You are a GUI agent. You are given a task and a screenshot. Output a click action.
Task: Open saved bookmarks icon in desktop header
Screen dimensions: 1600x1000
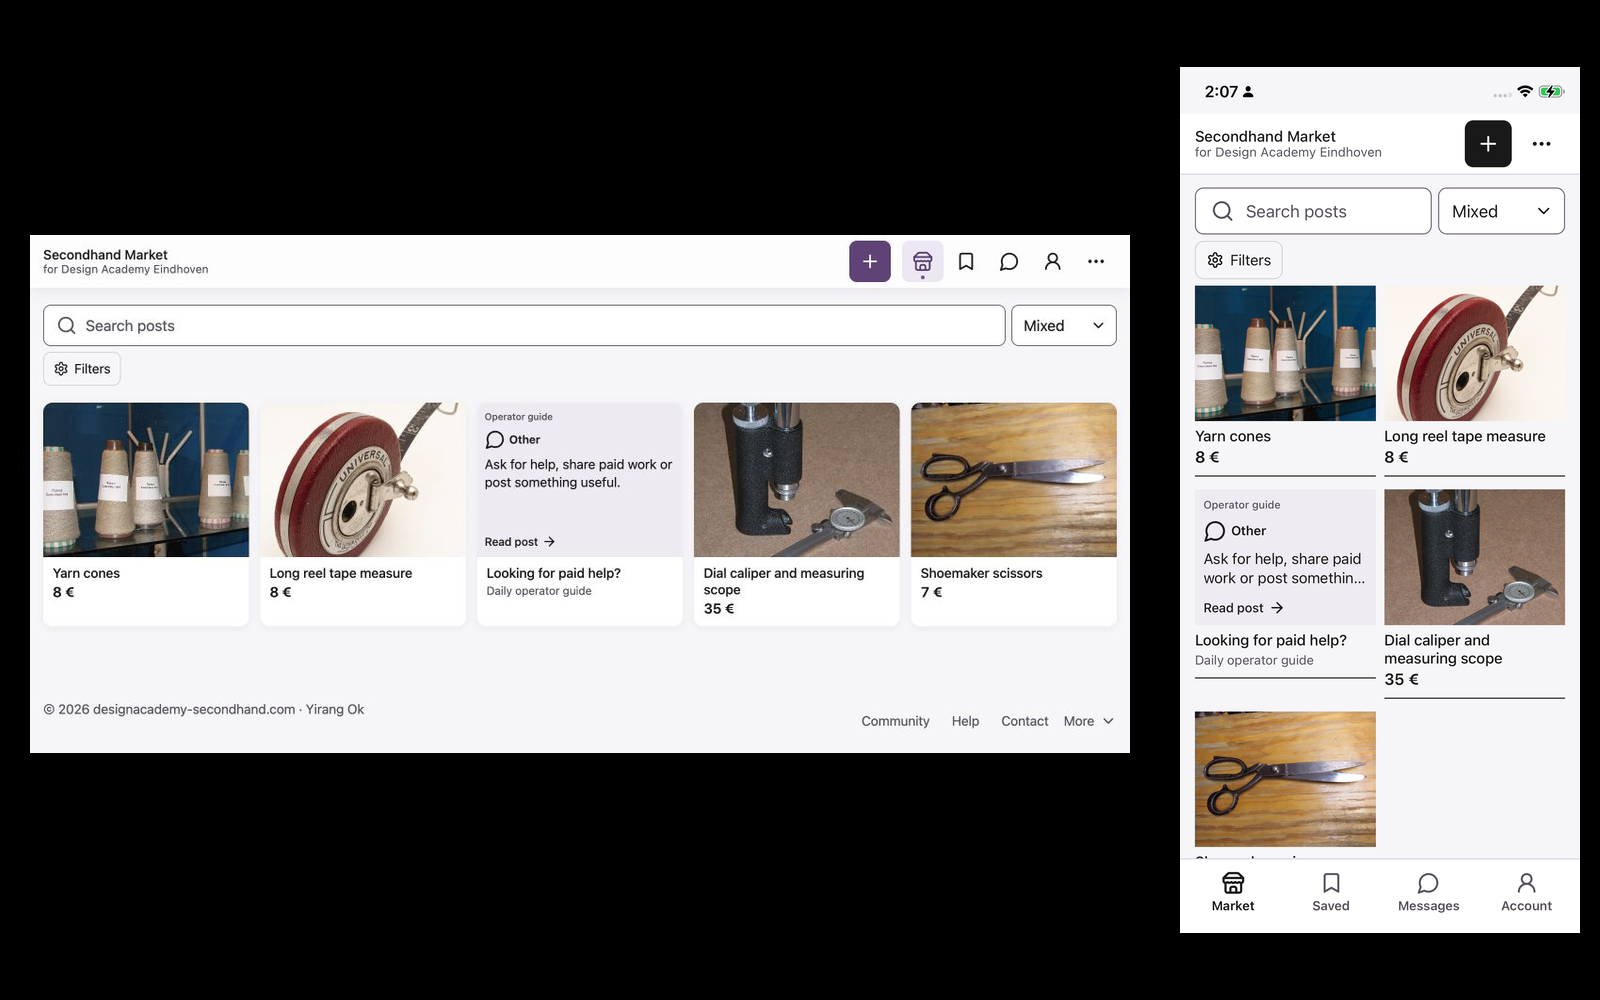click(x=966, y=261)
